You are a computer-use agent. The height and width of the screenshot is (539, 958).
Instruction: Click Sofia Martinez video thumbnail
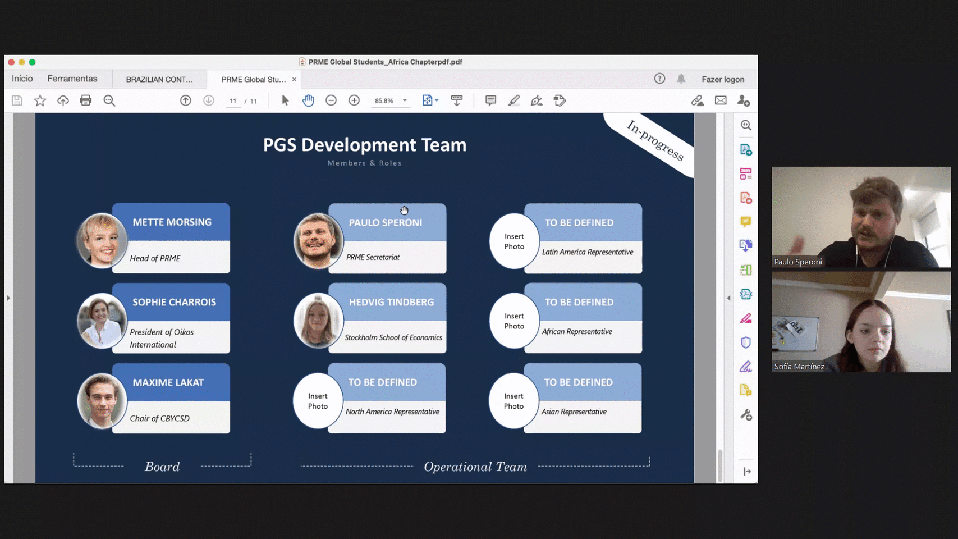[861, 321]
